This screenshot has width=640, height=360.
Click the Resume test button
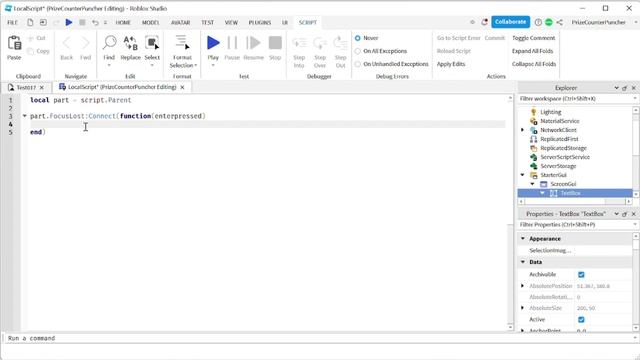pos(253,42)
